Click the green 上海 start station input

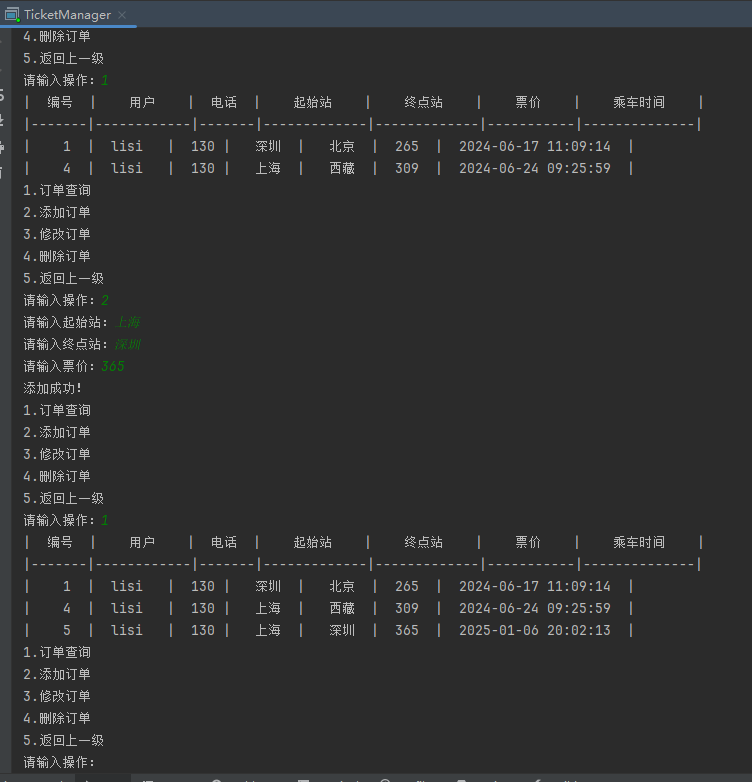click(x=127, y=322)
